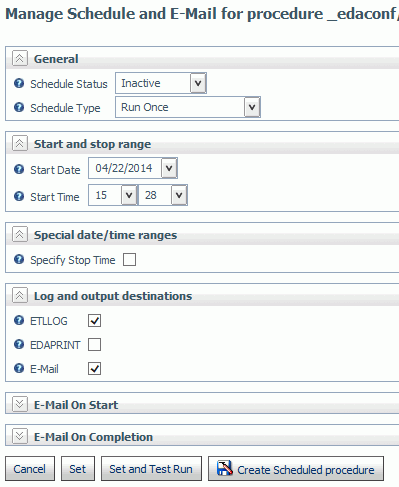Screen dimensions: 399x487
Task: Check the EDAPRINT checkbox
Action: click(95, 345)
